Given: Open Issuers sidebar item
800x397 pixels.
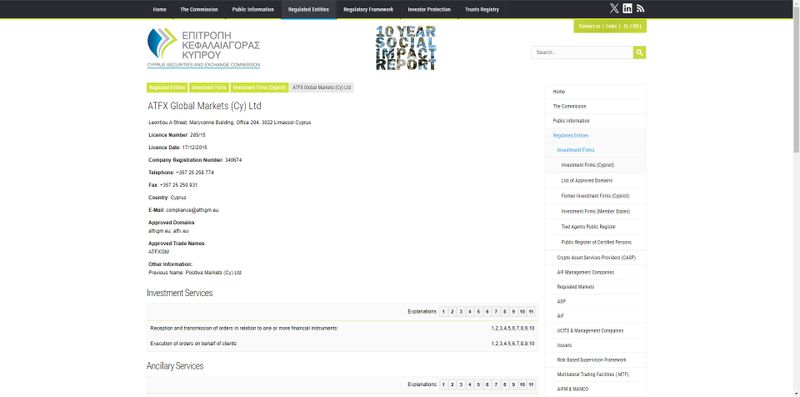Looking at the screenshot, I should pyautogui.click(x=595, y=345).
